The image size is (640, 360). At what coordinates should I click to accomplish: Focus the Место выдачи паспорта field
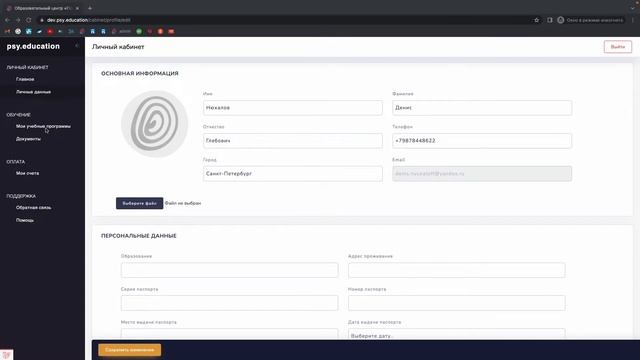tap(229, 334)
